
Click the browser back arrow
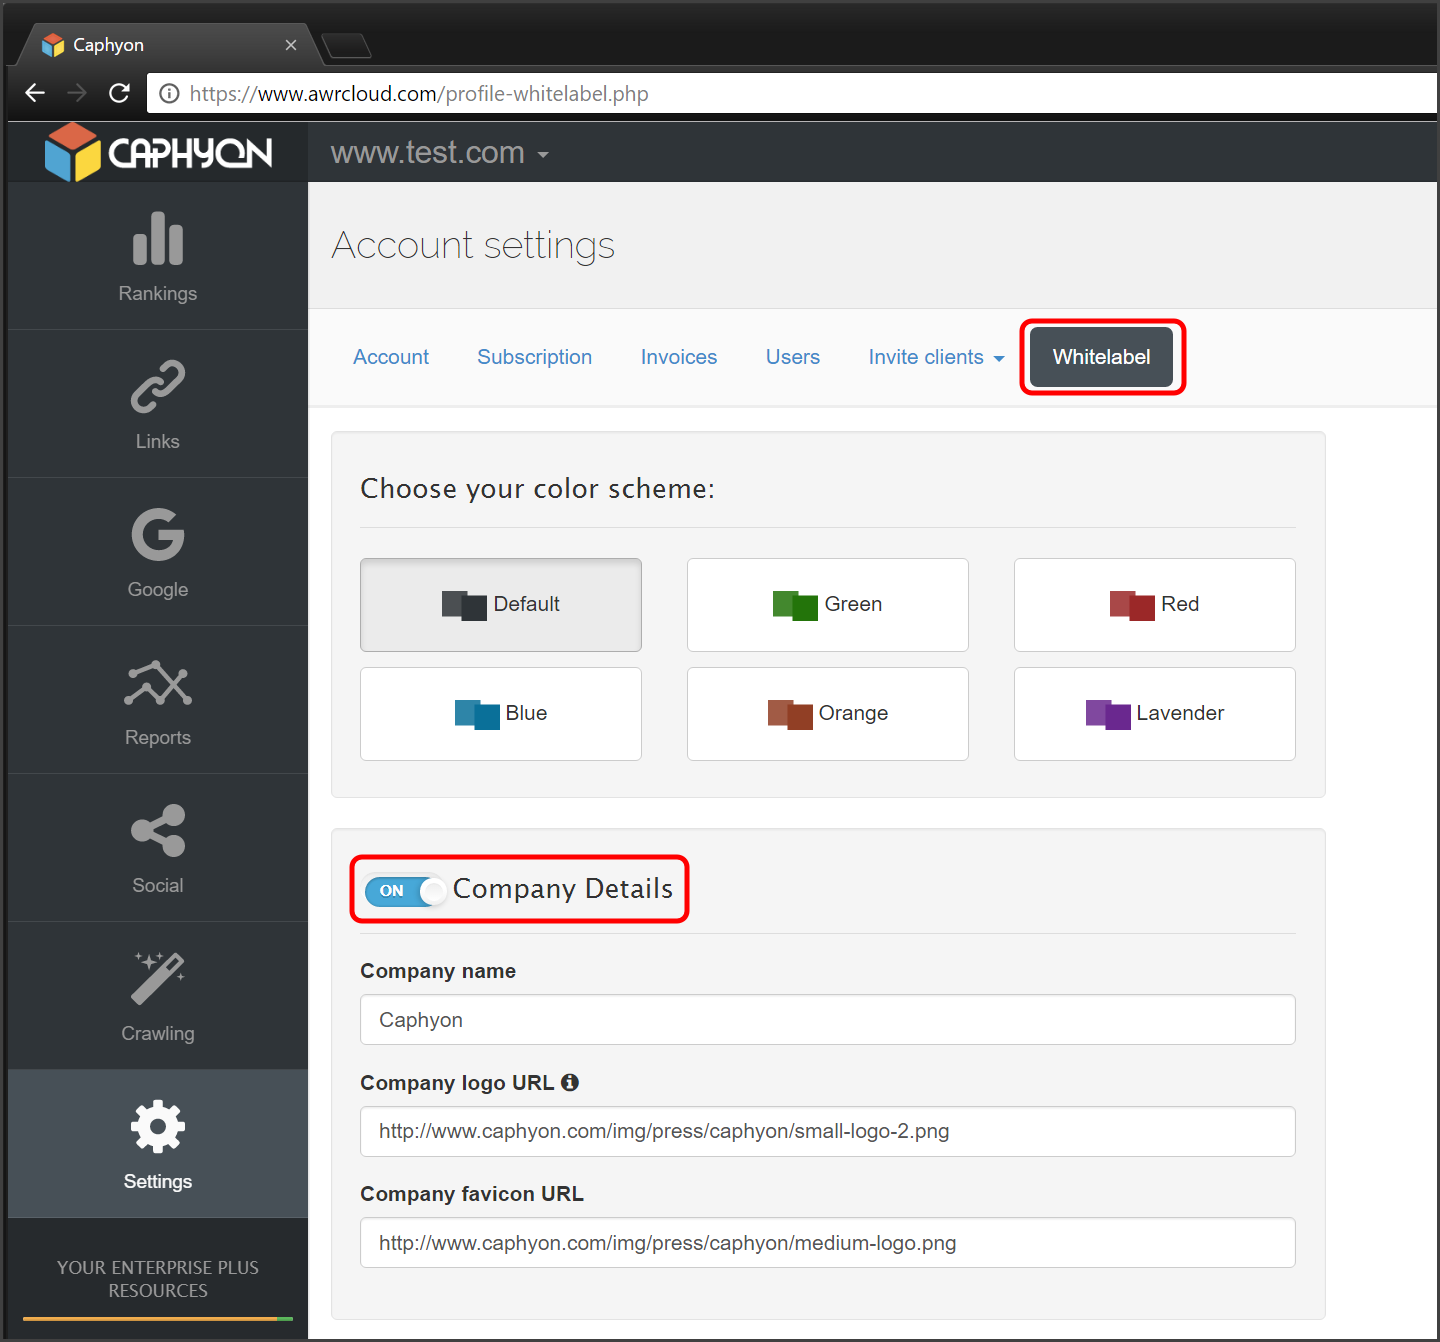pyautogui.click(x=35, y=93)
